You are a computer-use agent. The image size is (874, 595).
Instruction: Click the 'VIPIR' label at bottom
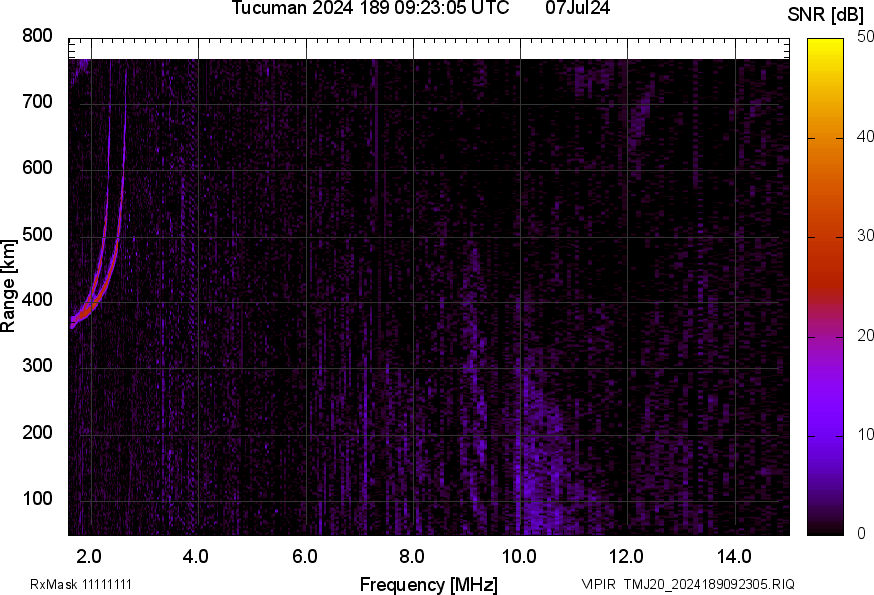(x=599, y=584)
